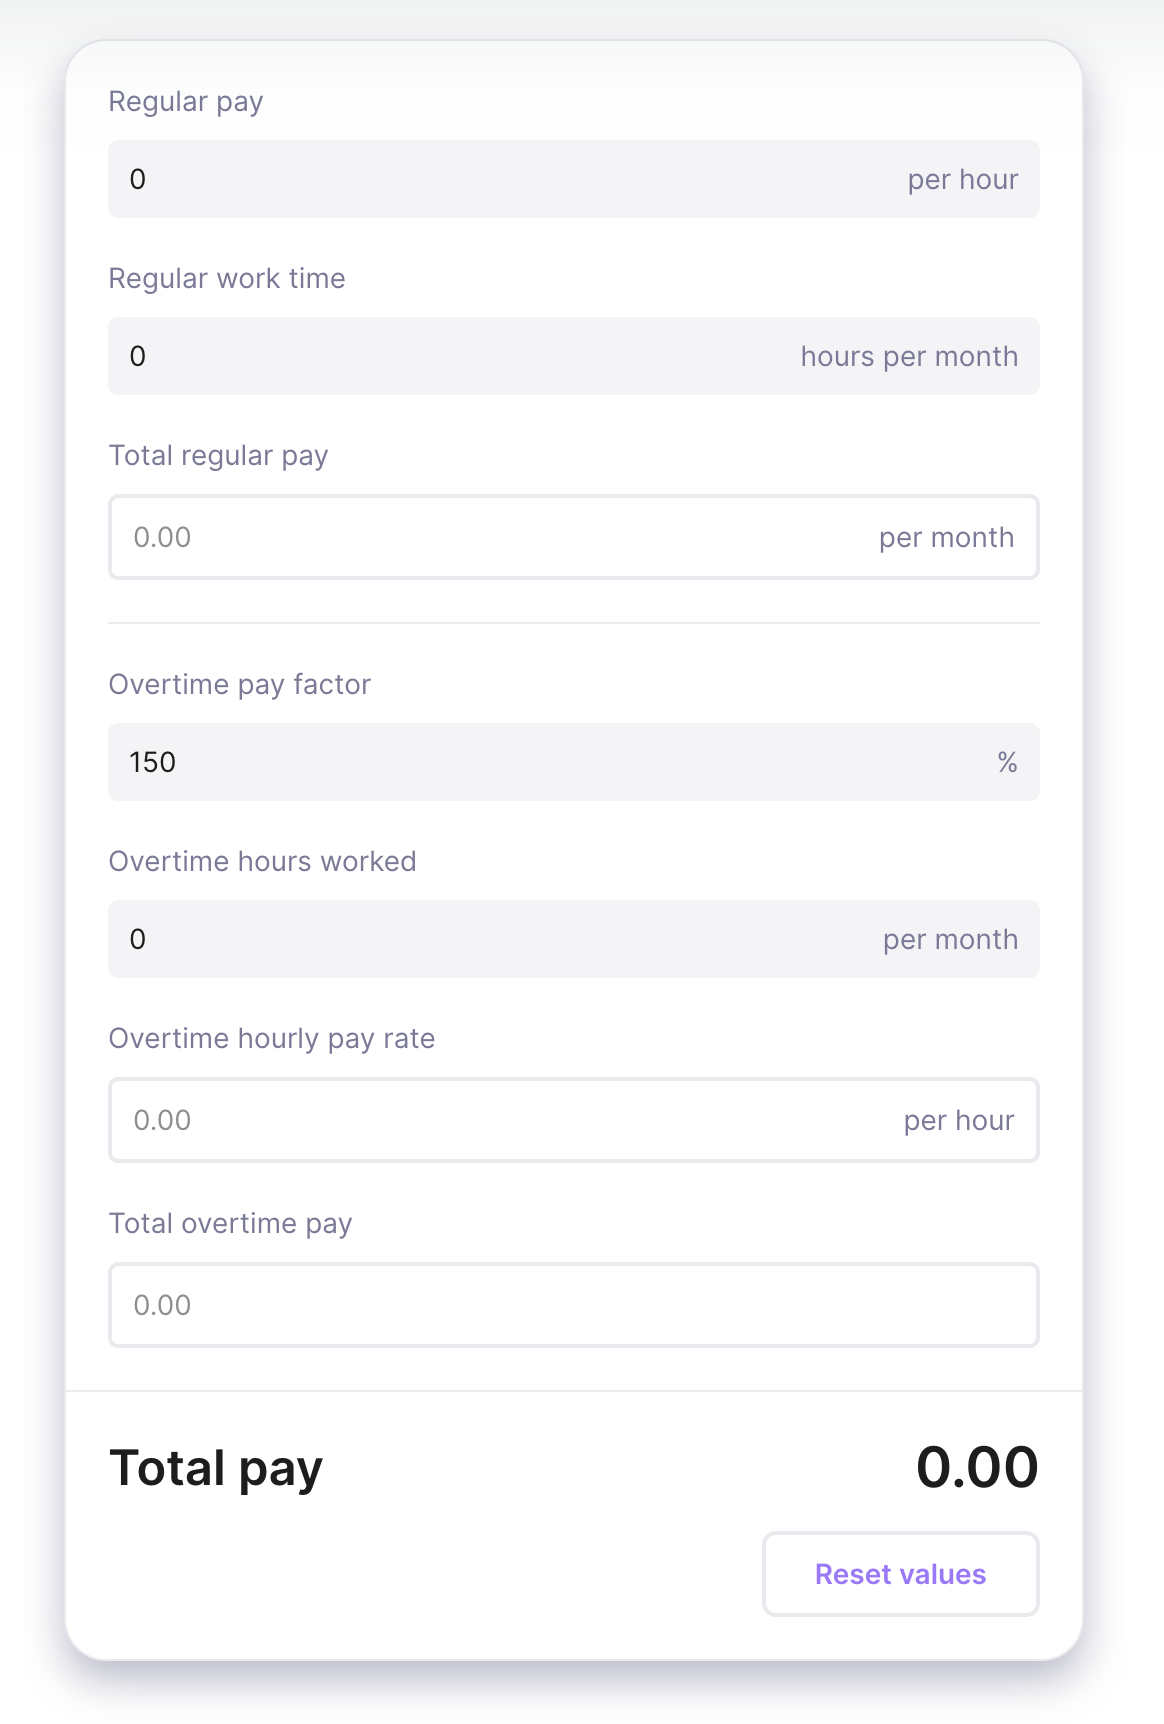Click the Overtime hours worked label
This screenshot has height=1724, width=1164.
click(x=262, y=861)
